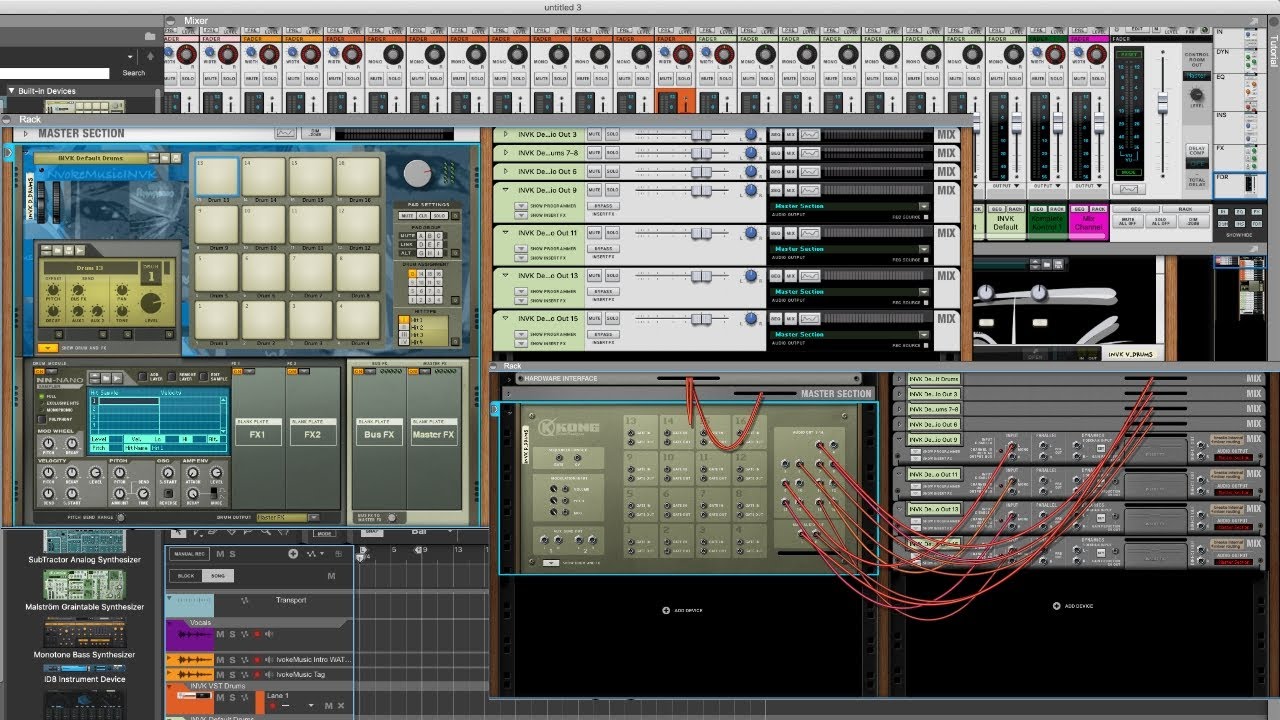This screenshot has height=720, width=1280.
Task: Select INVK Default mixer channel label
Action: pyautogui.click(x=1006, y=222)
